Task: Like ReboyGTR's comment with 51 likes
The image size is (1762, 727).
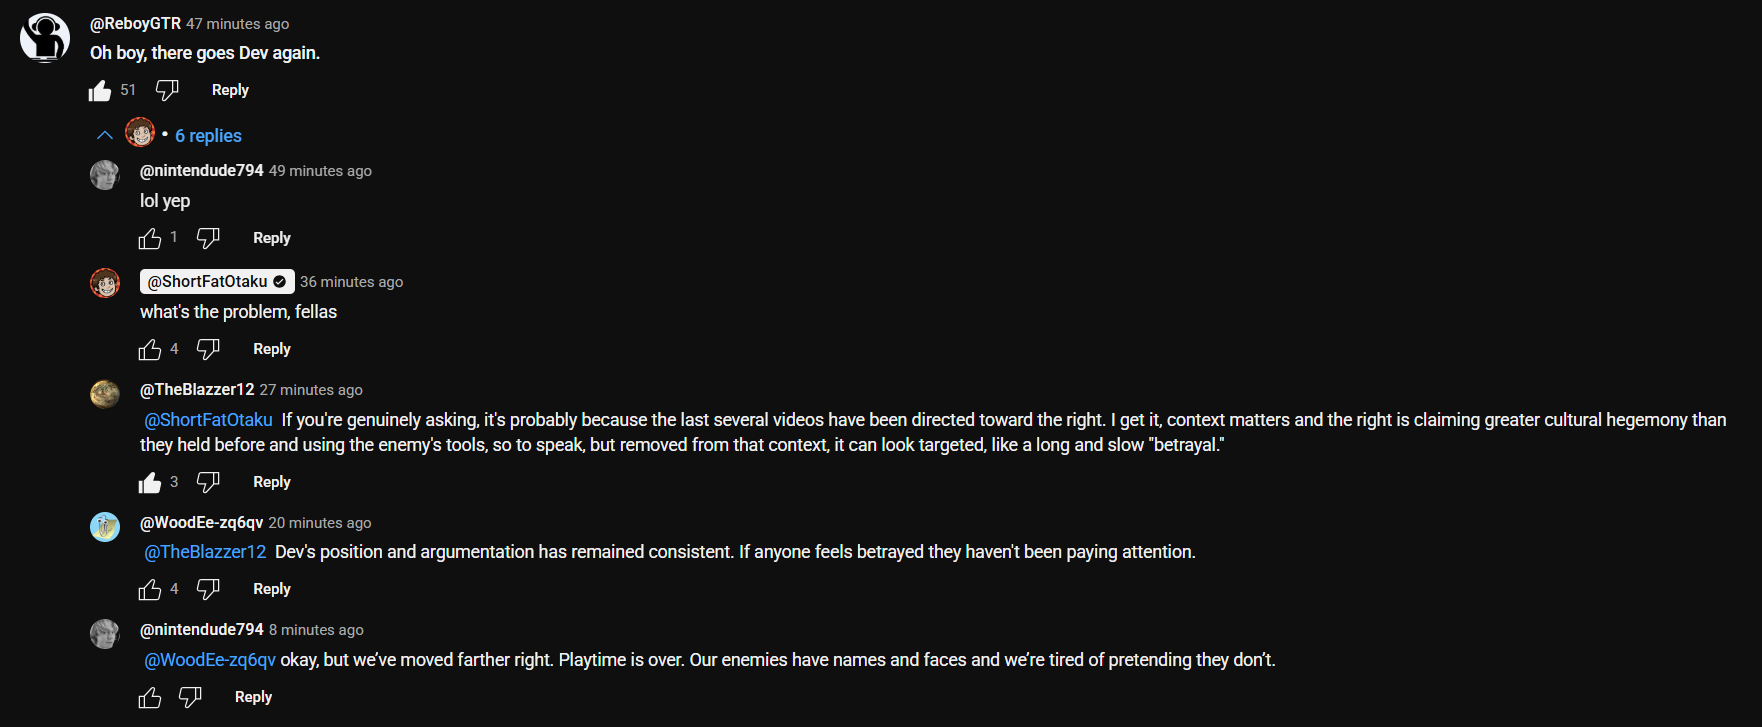Action: coord(100,91)
